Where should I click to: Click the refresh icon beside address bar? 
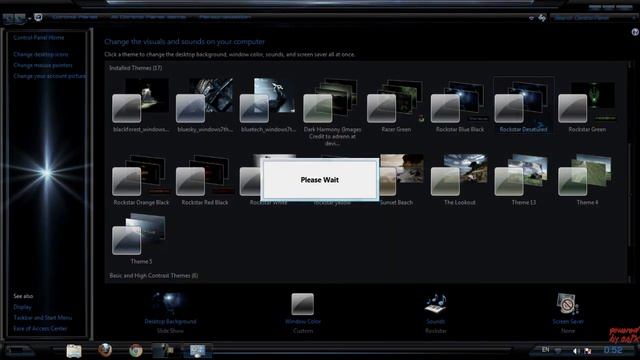coord(542,18)
